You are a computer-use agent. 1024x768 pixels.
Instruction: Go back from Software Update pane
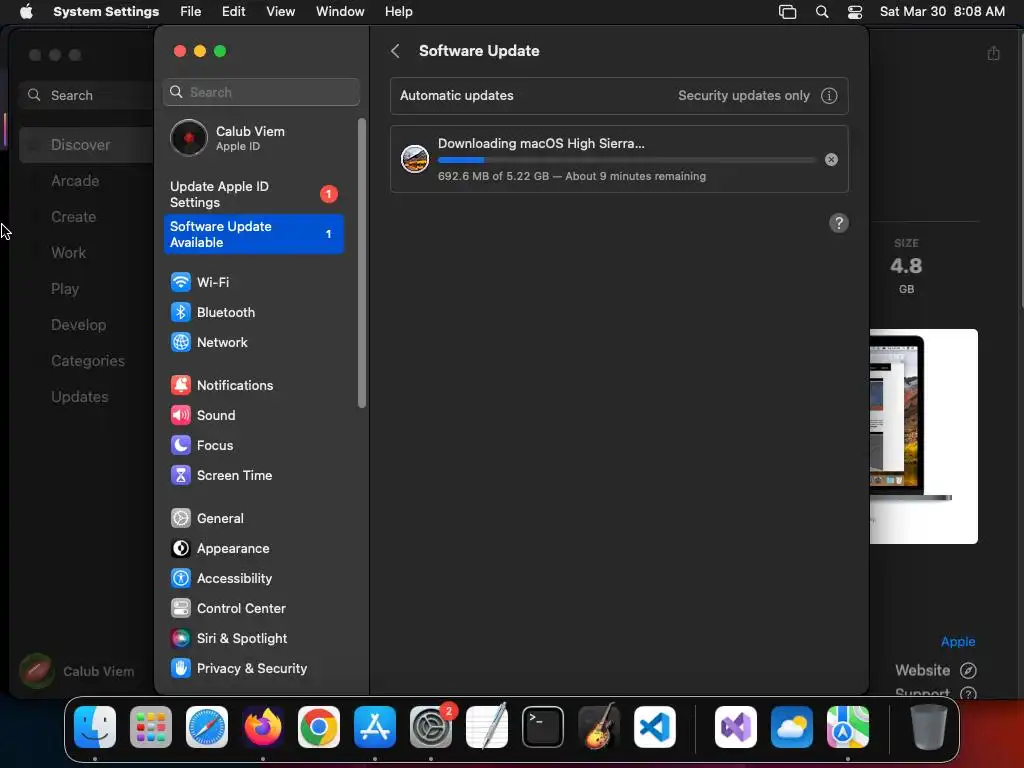[x=395, y=51]
